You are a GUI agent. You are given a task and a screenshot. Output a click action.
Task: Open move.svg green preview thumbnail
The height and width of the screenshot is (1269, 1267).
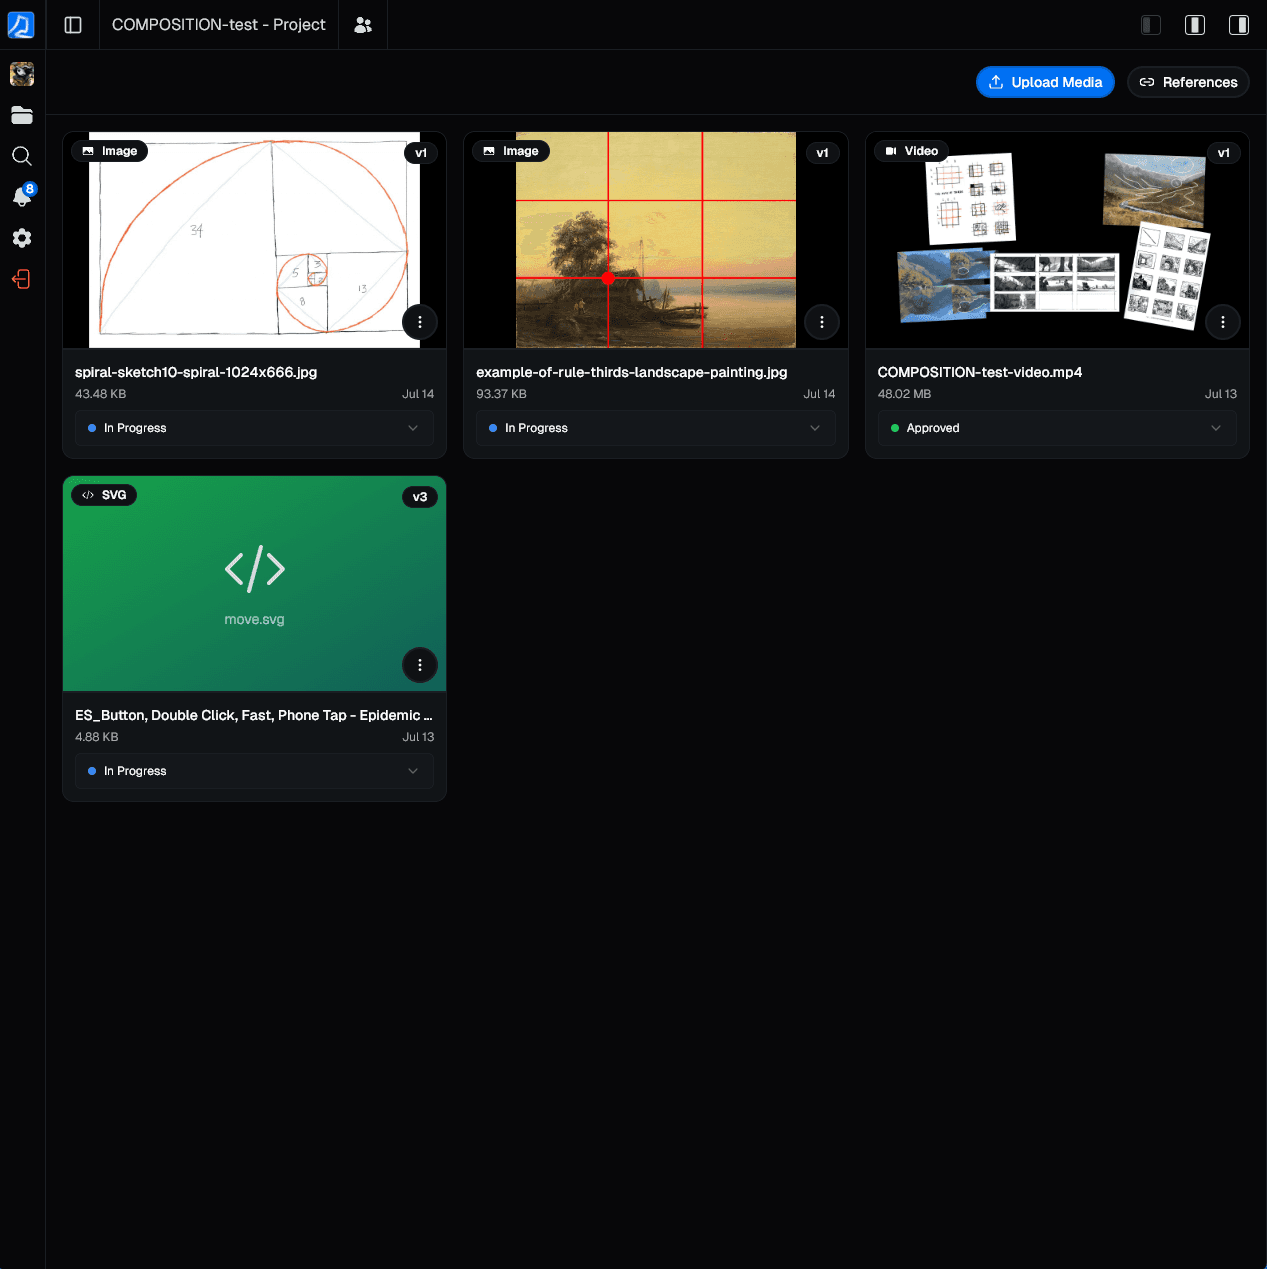pyautogui.click(x=254, y=583)
